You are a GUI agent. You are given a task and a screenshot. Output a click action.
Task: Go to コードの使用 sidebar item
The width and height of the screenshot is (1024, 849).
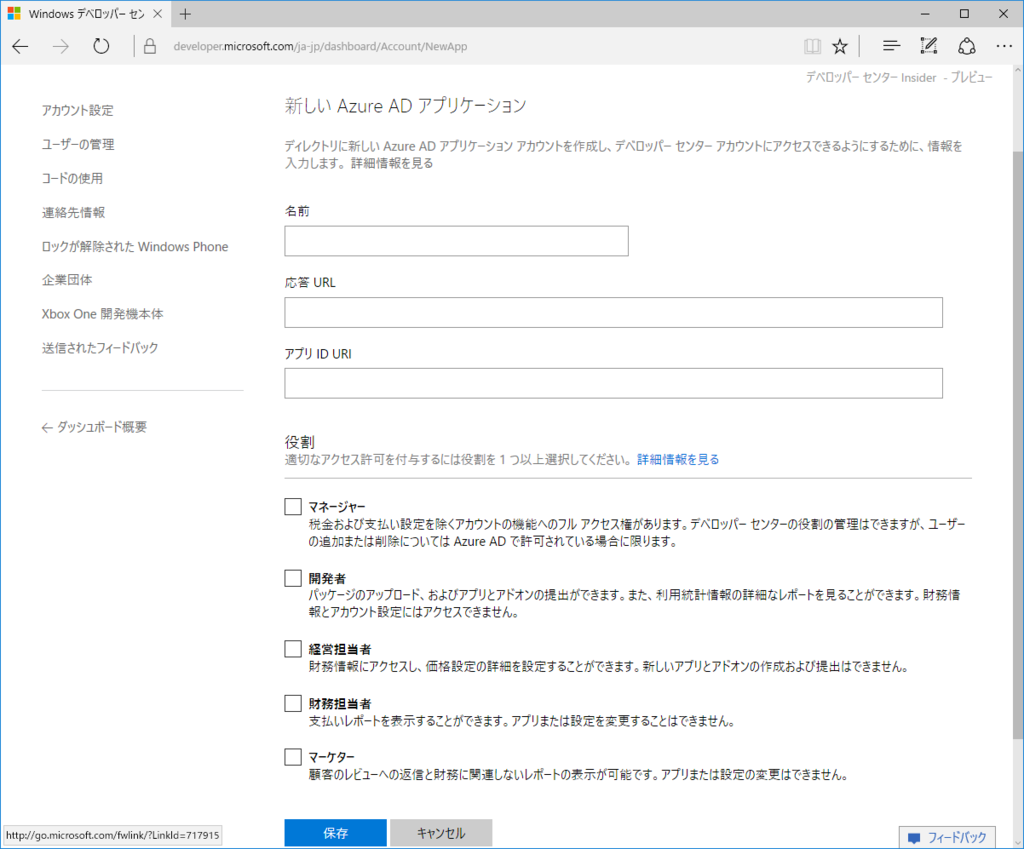[72, 178]
